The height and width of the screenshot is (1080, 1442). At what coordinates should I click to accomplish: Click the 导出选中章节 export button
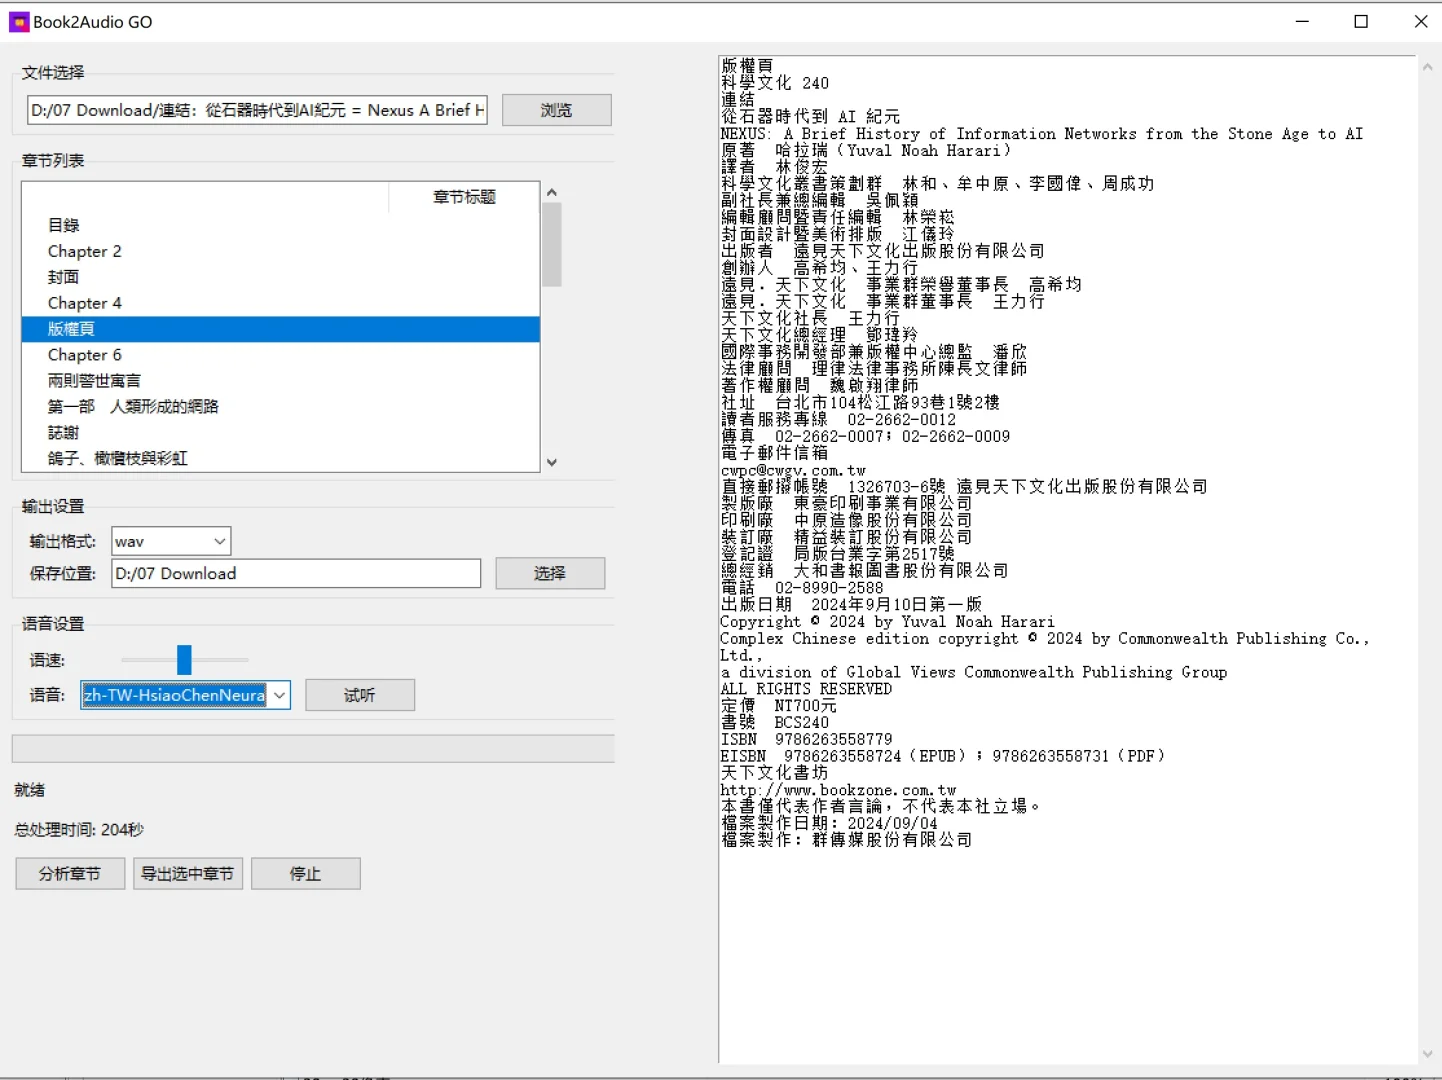tap(187, 874)
